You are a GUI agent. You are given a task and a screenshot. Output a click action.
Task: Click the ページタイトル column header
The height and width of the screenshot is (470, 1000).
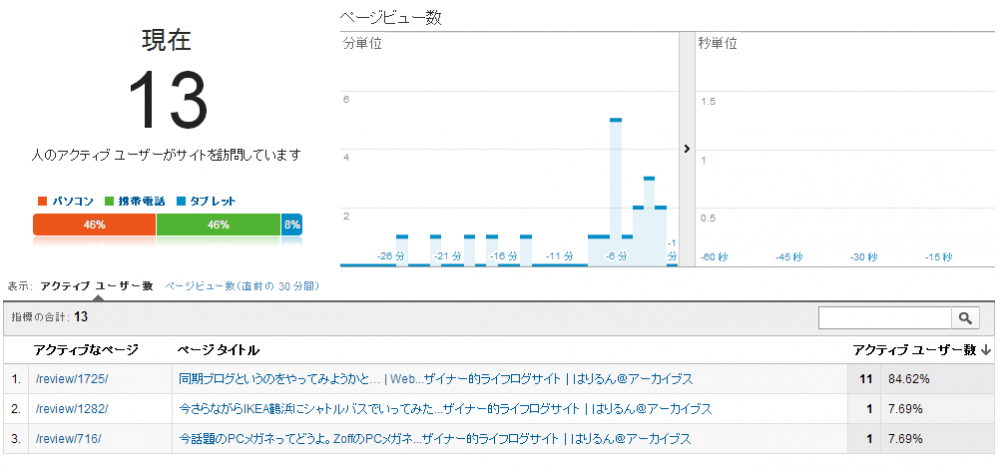218,350
